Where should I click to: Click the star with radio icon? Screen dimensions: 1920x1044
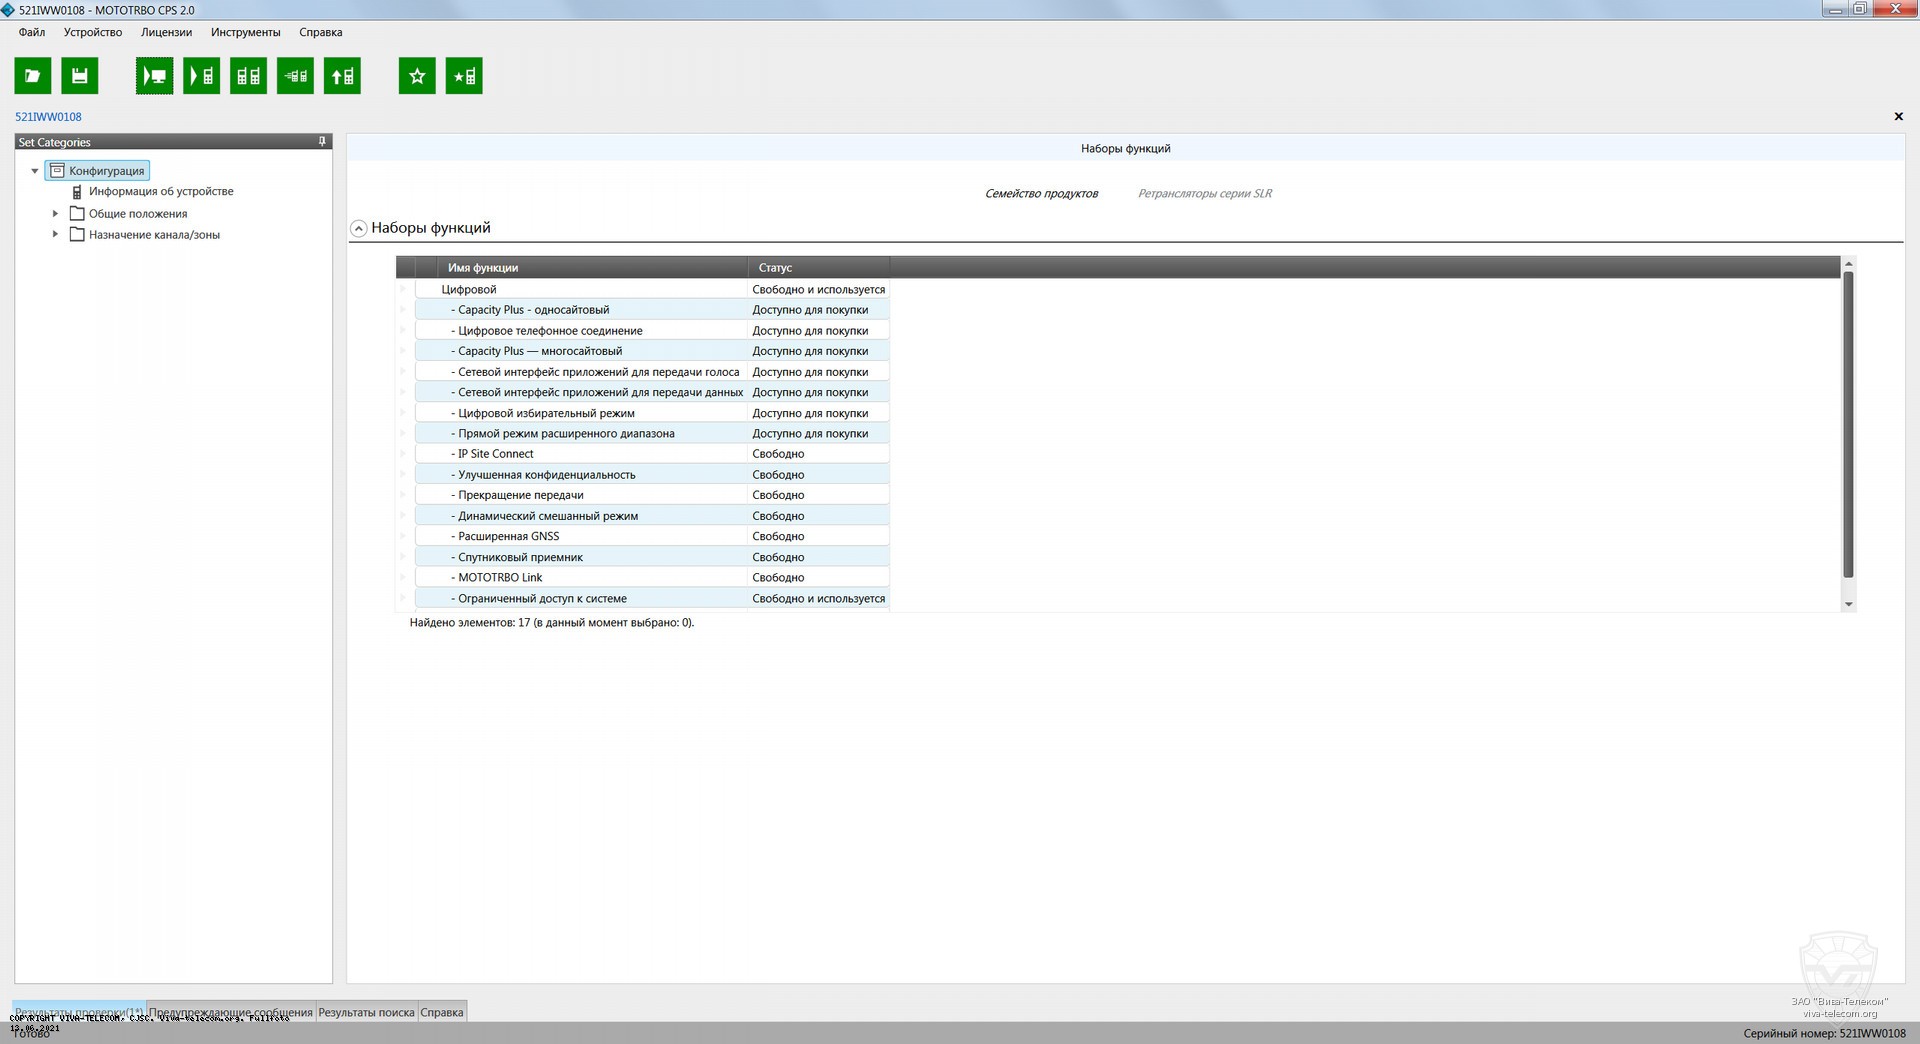coord(464,76)
